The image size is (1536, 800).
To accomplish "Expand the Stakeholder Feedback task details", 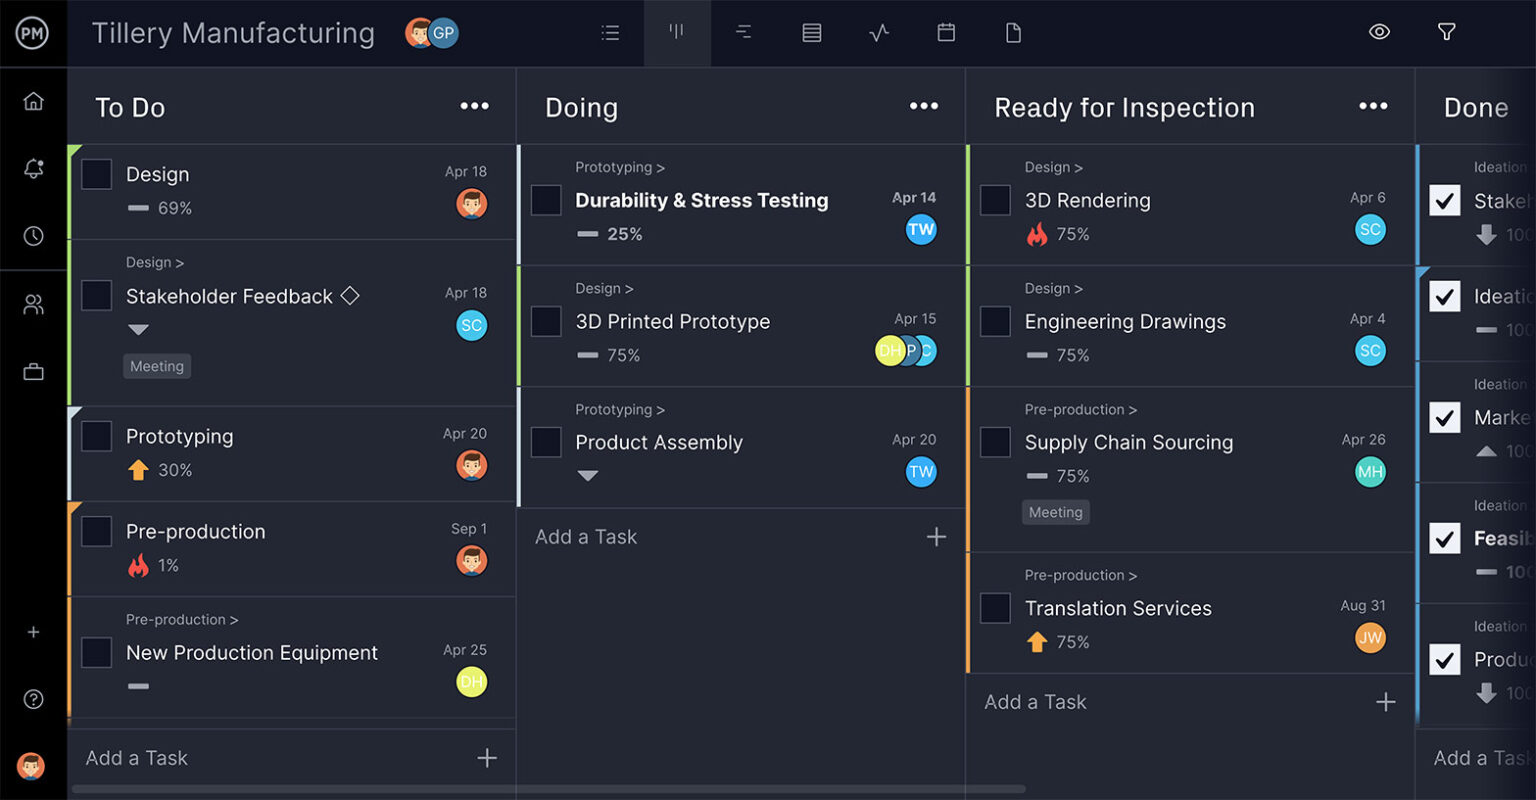I will point(138,330).
